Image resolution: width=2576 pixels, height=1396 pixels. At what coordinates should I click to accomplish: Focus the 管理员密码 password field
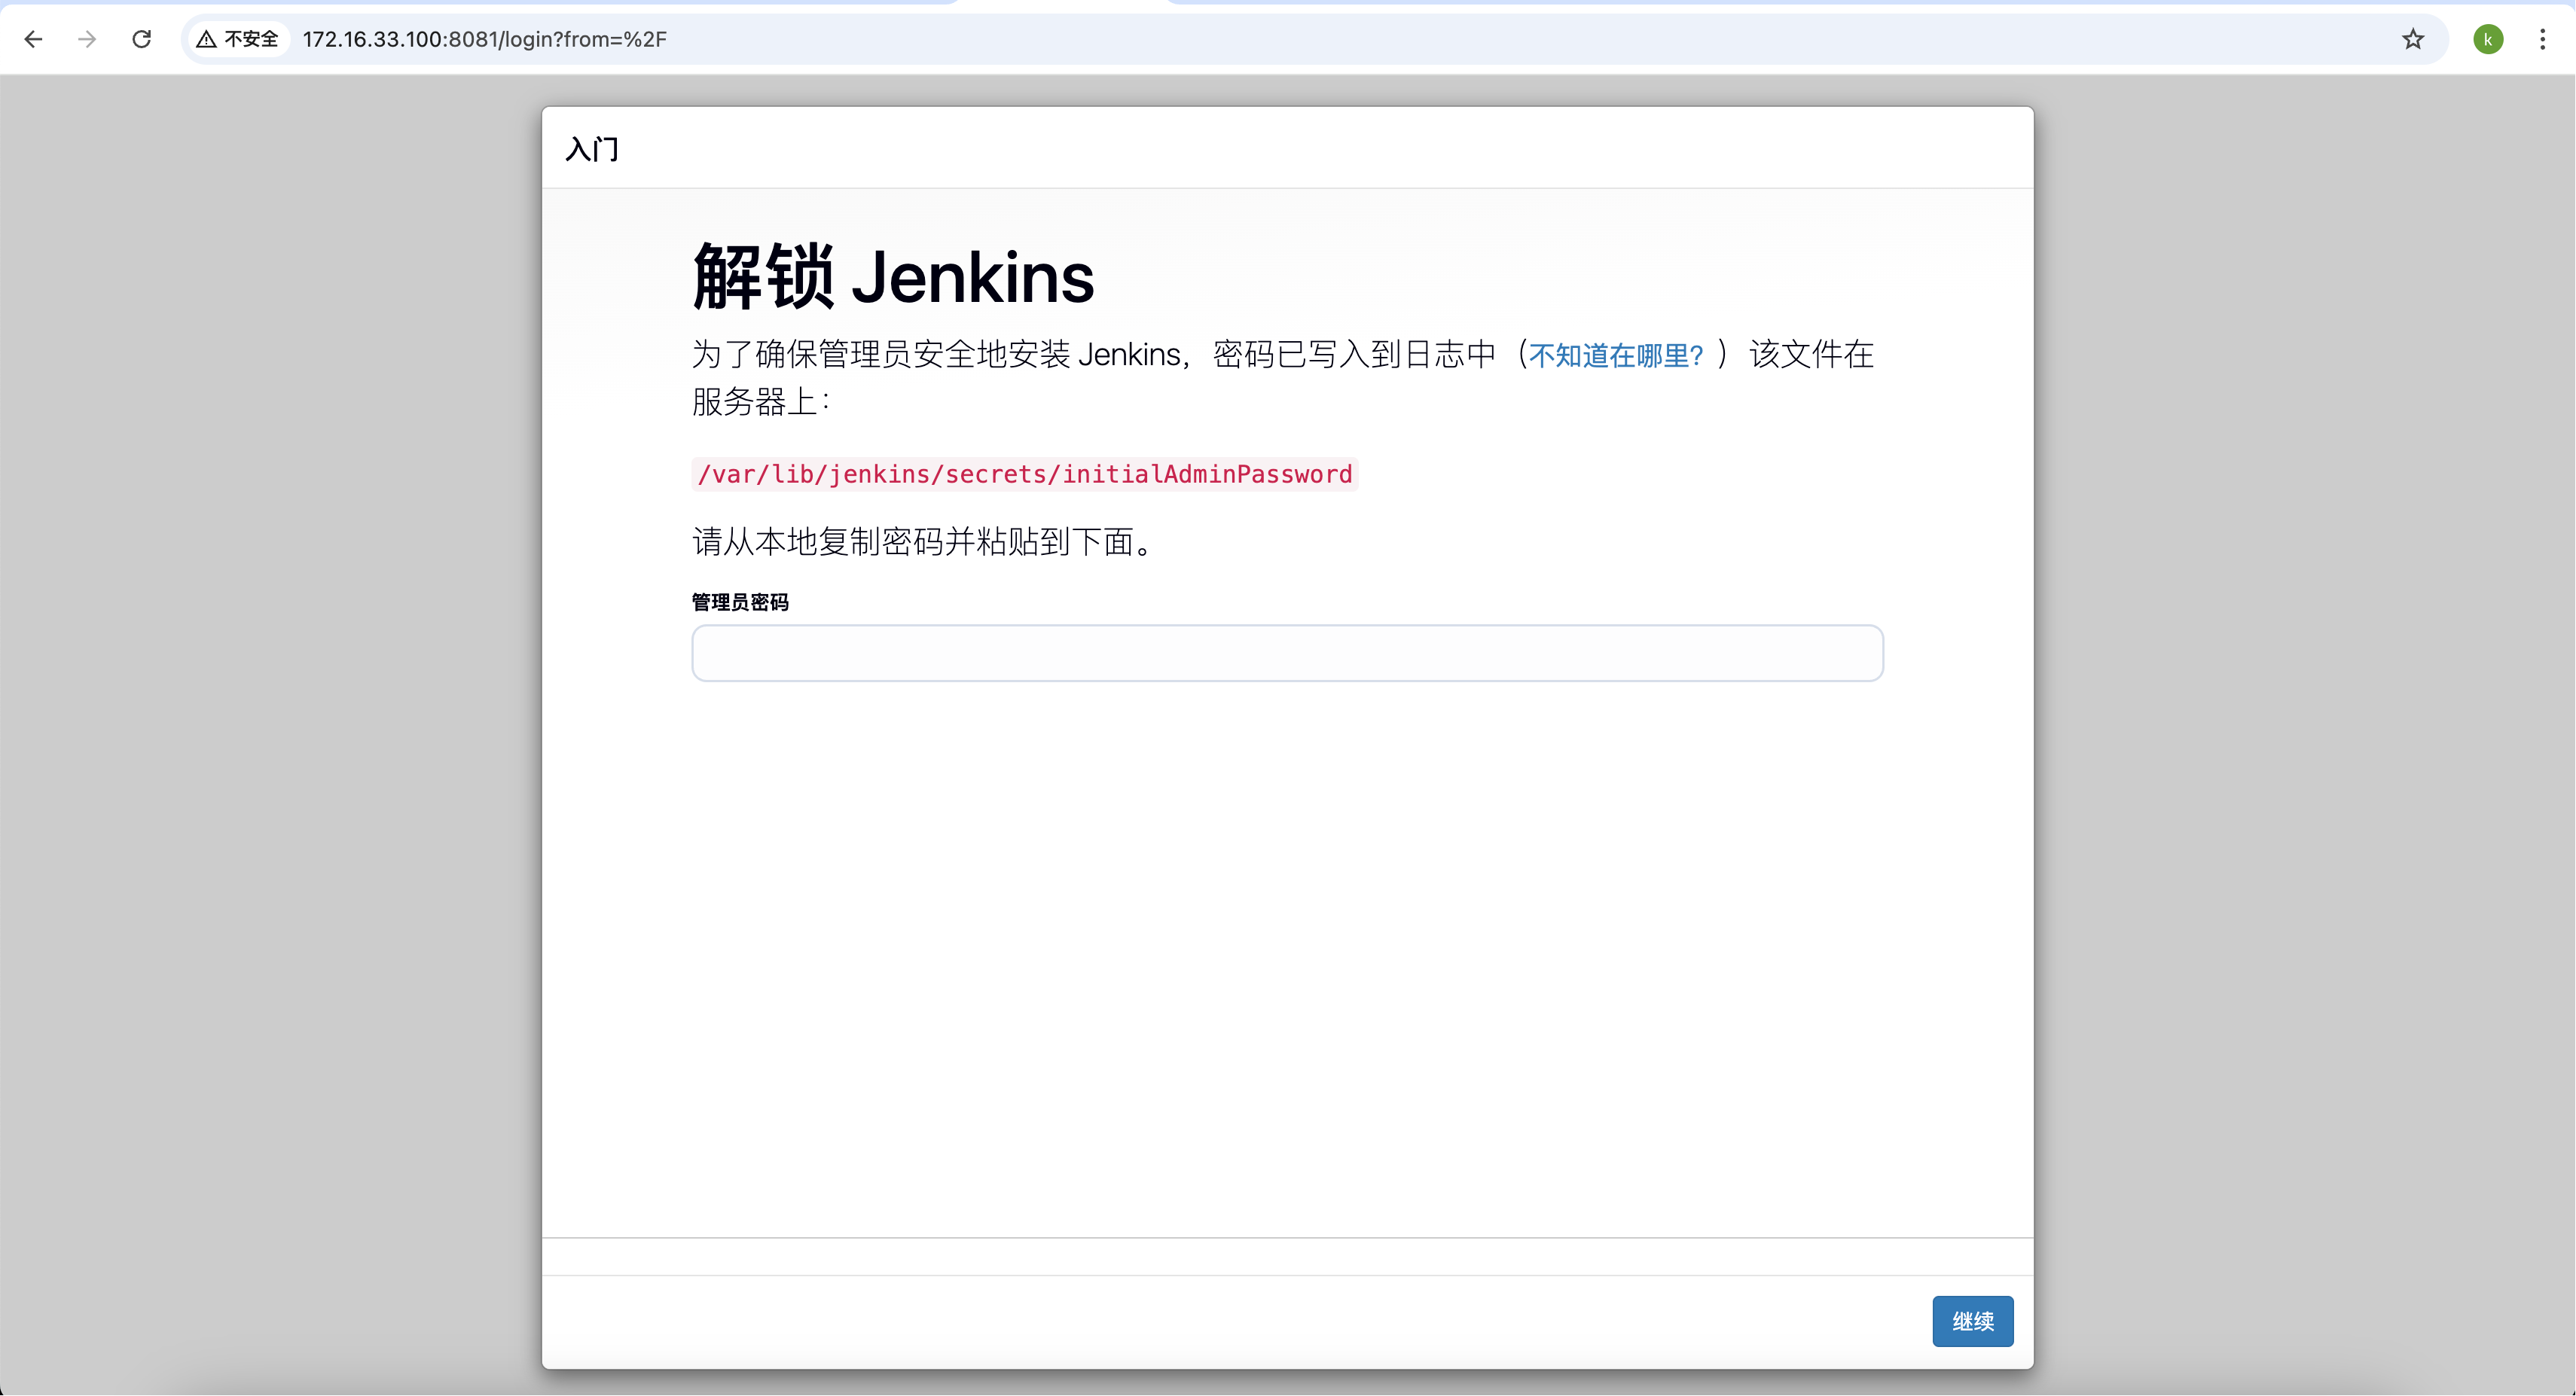(1287, 653)
